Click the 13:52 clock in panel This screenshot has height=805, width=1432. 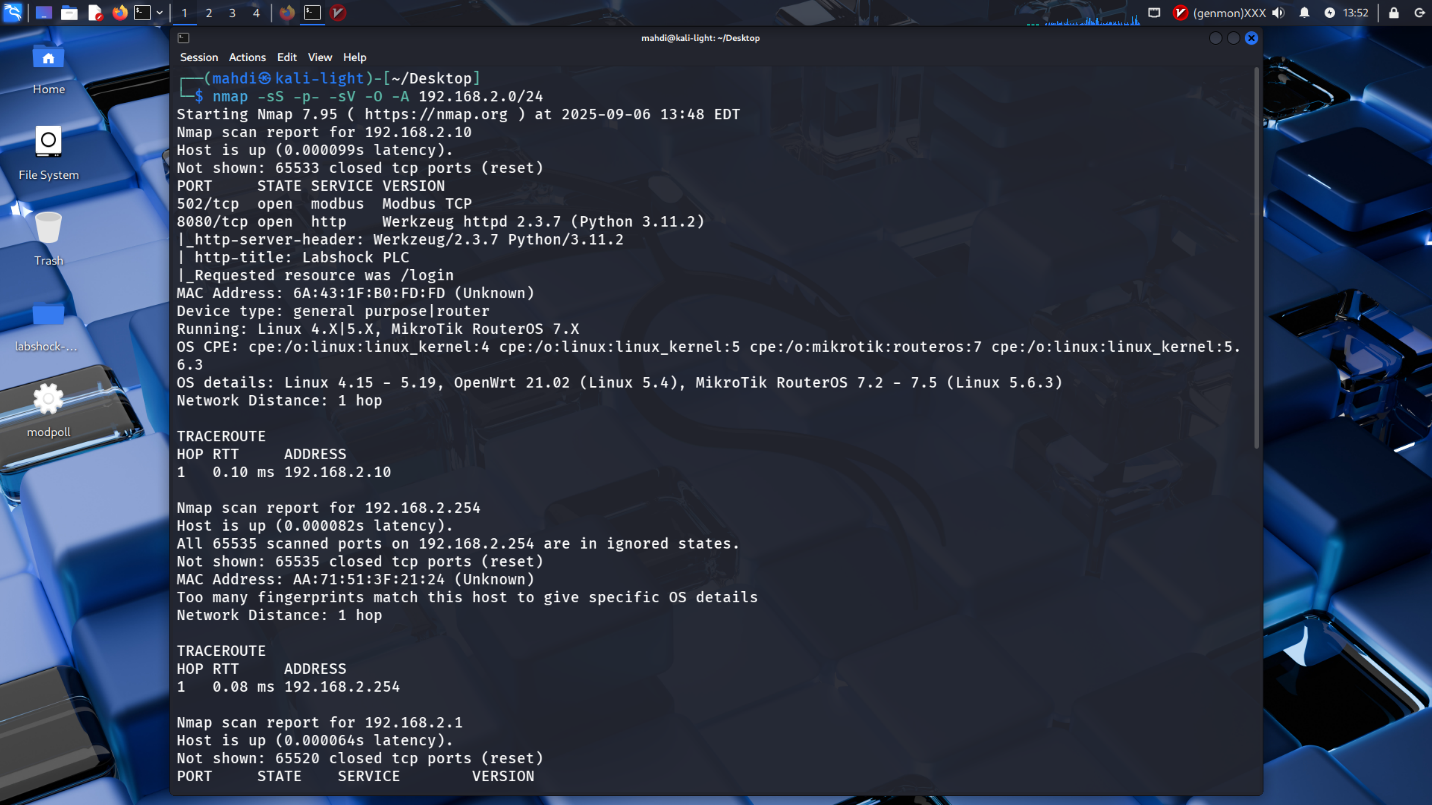click(x=1356, y=13)
